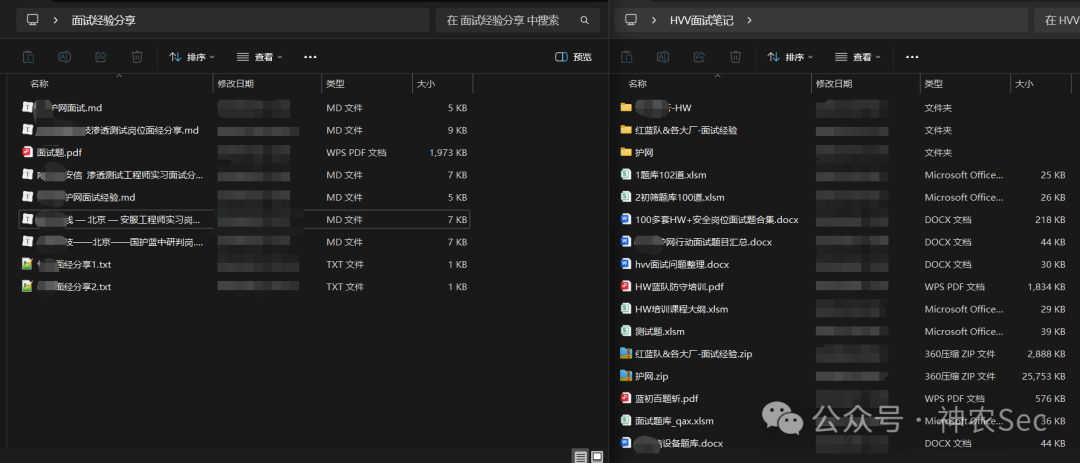Click the computer icon in right address bar
1080x463 pixels.
631,20
